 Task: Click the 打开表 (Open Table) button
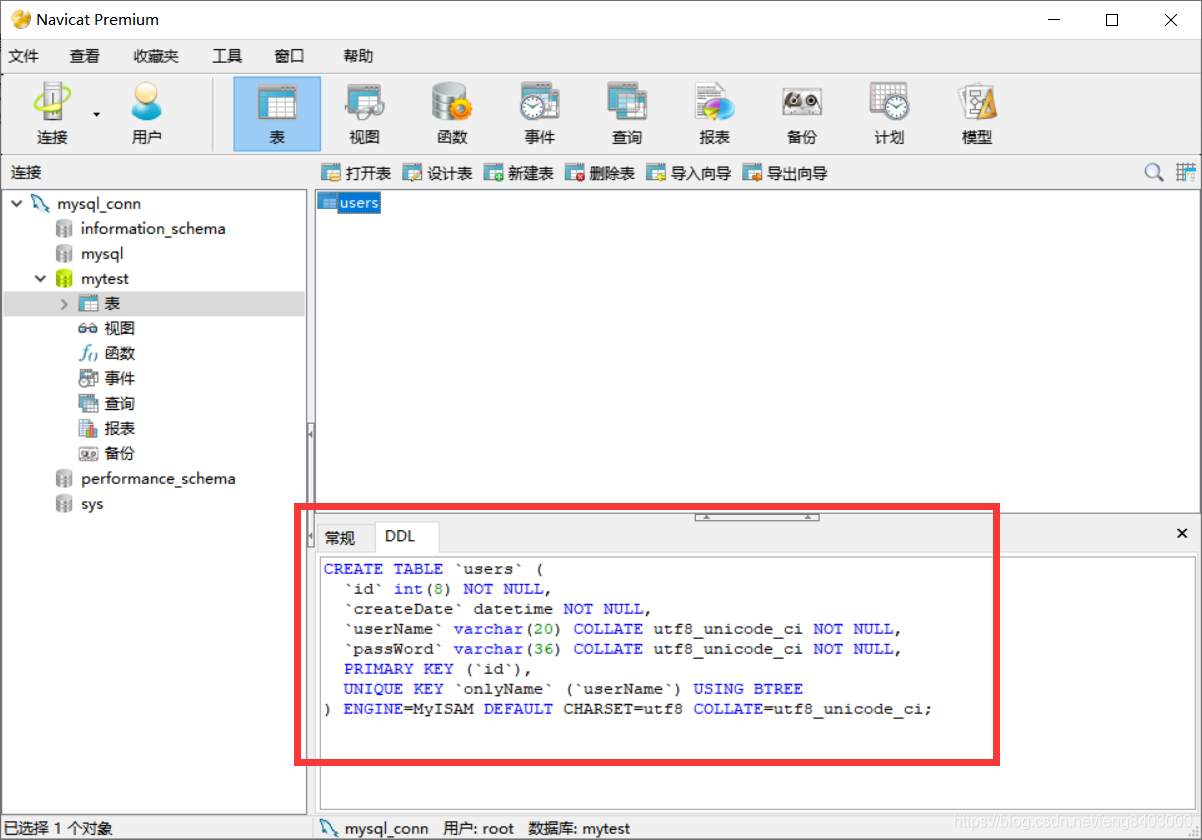pyautogui.click(x=356, y=173)
